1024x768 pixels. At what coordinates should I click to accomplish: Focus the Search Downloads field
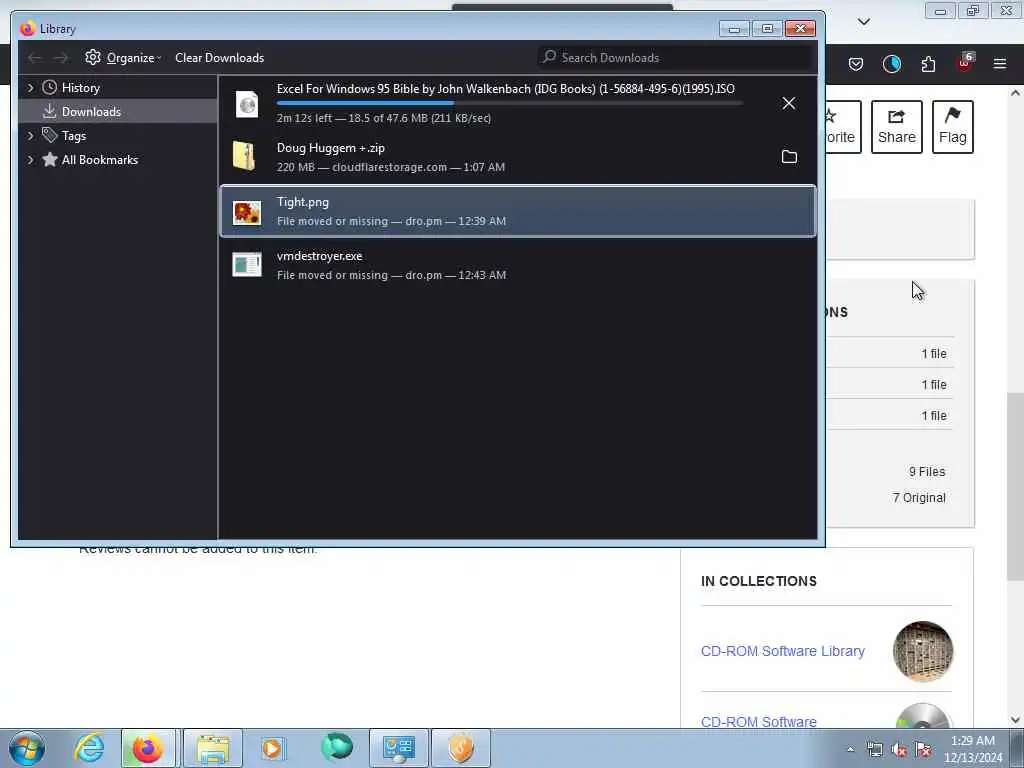(x=675, y=57)
